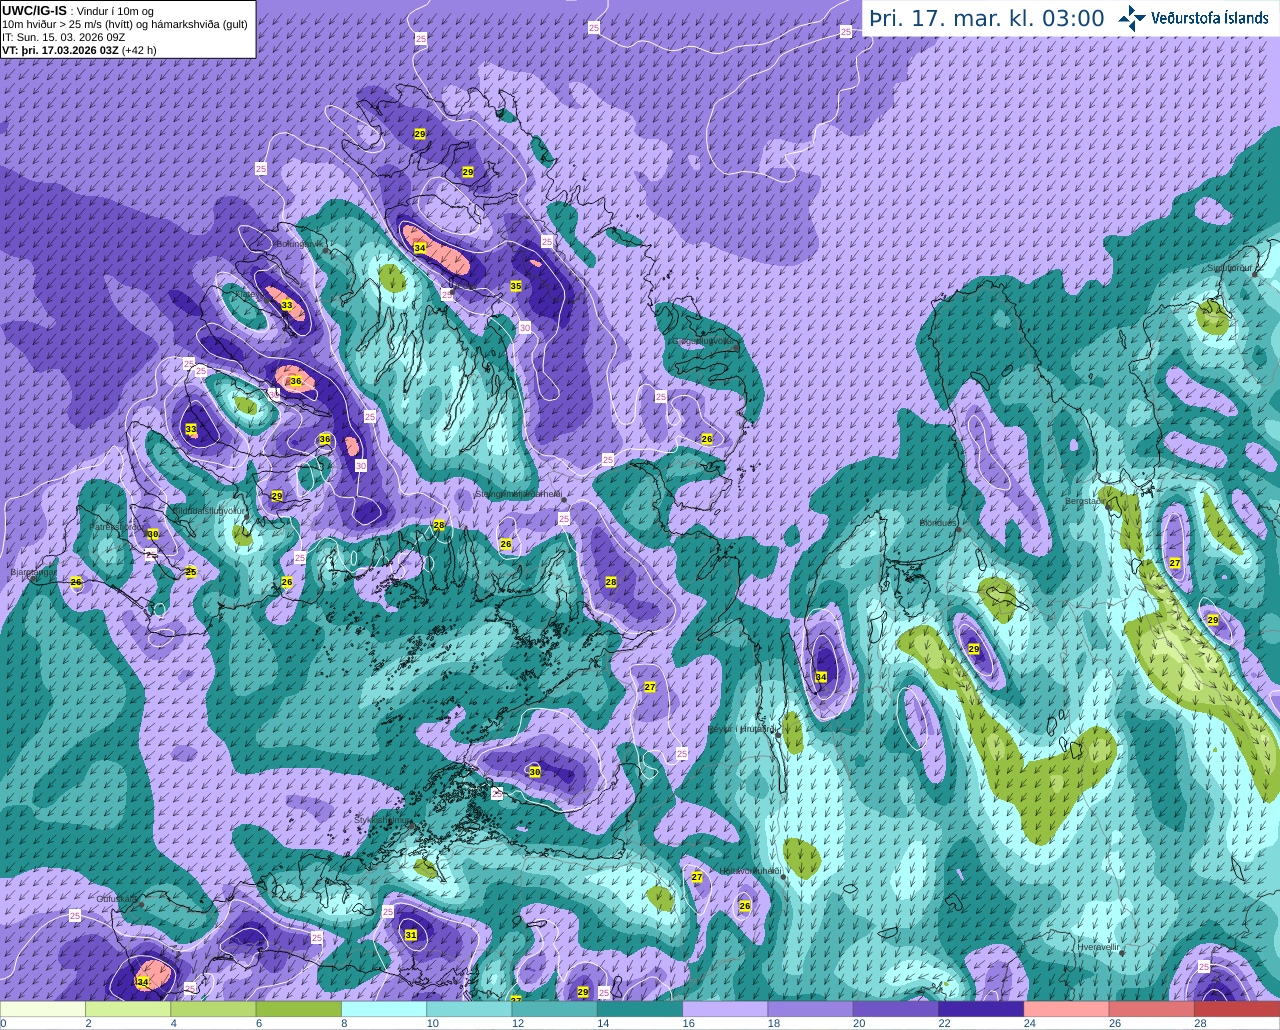
Task: Click the Bergstaðir station label
Action: point(1087,501)
